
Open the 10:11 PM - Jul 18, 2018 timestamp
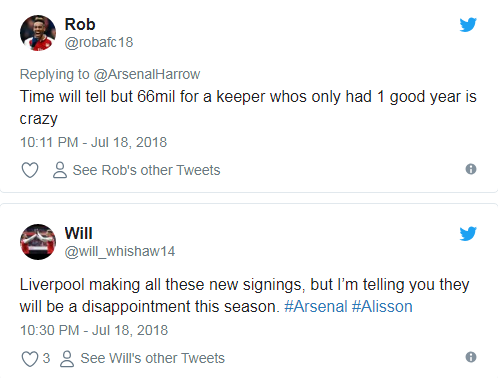click(93, 142)
